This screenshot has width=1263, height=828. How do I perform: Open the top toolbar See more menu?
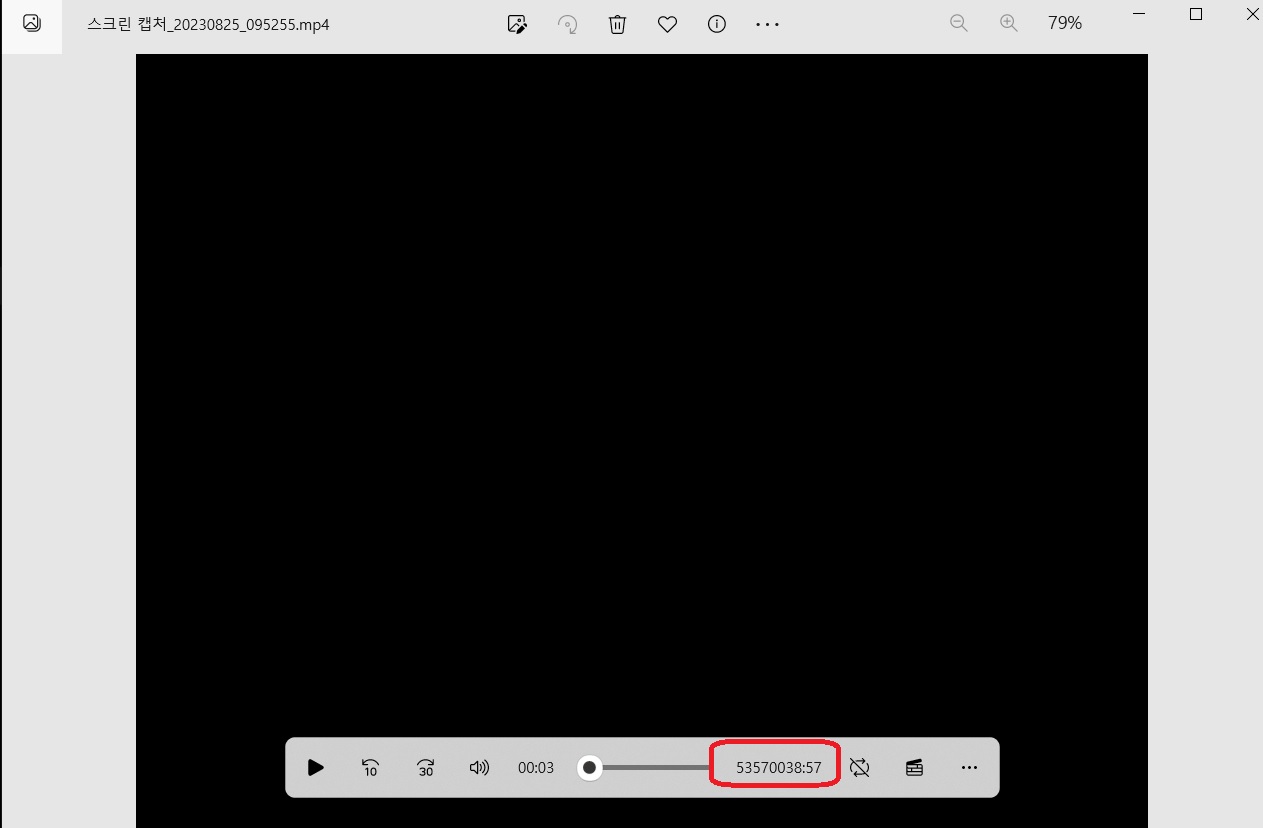(x=767, y=24)
